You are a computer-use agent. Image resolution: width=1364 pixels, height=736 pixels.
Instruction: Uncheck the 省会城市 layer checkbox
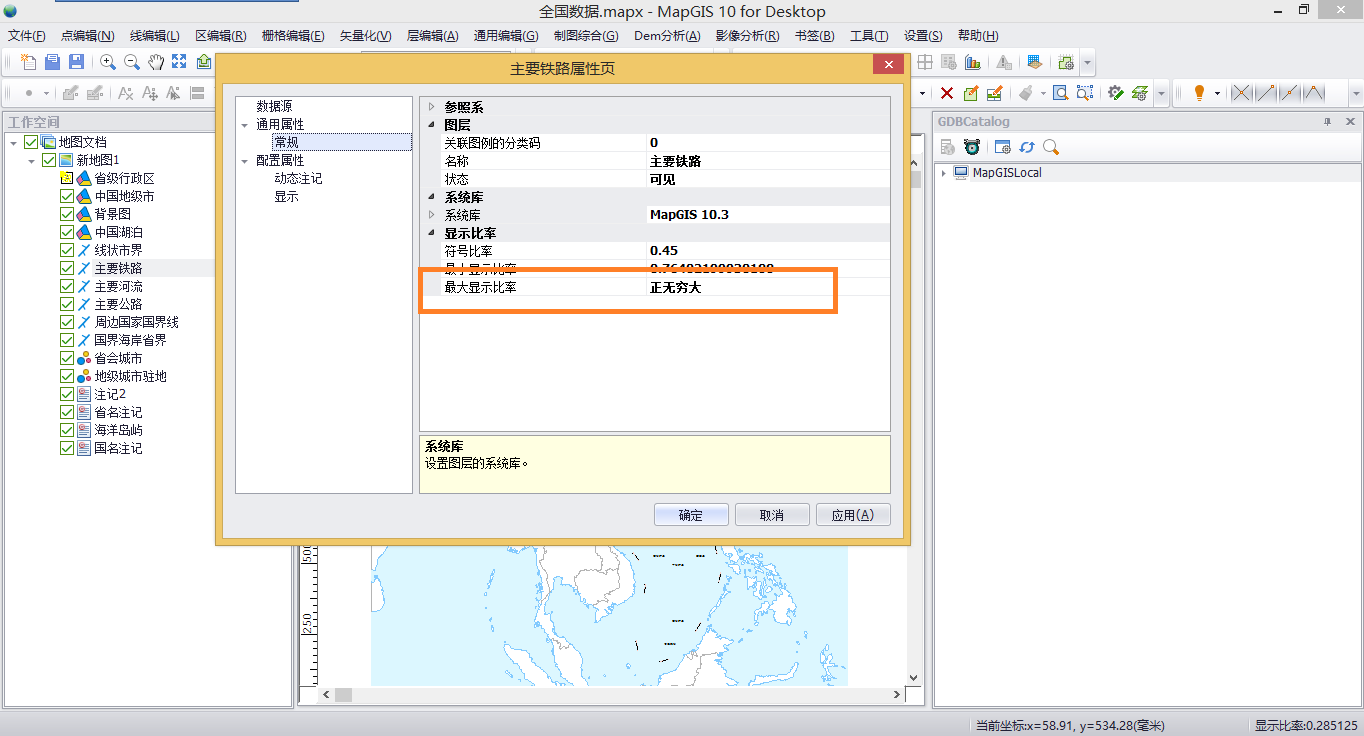65,357
